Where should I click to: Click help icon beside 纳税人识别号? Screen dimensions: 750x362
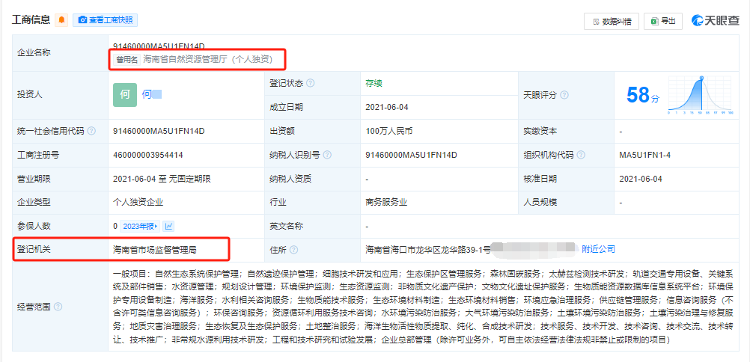pyautogui.click(x=328, y=155)
